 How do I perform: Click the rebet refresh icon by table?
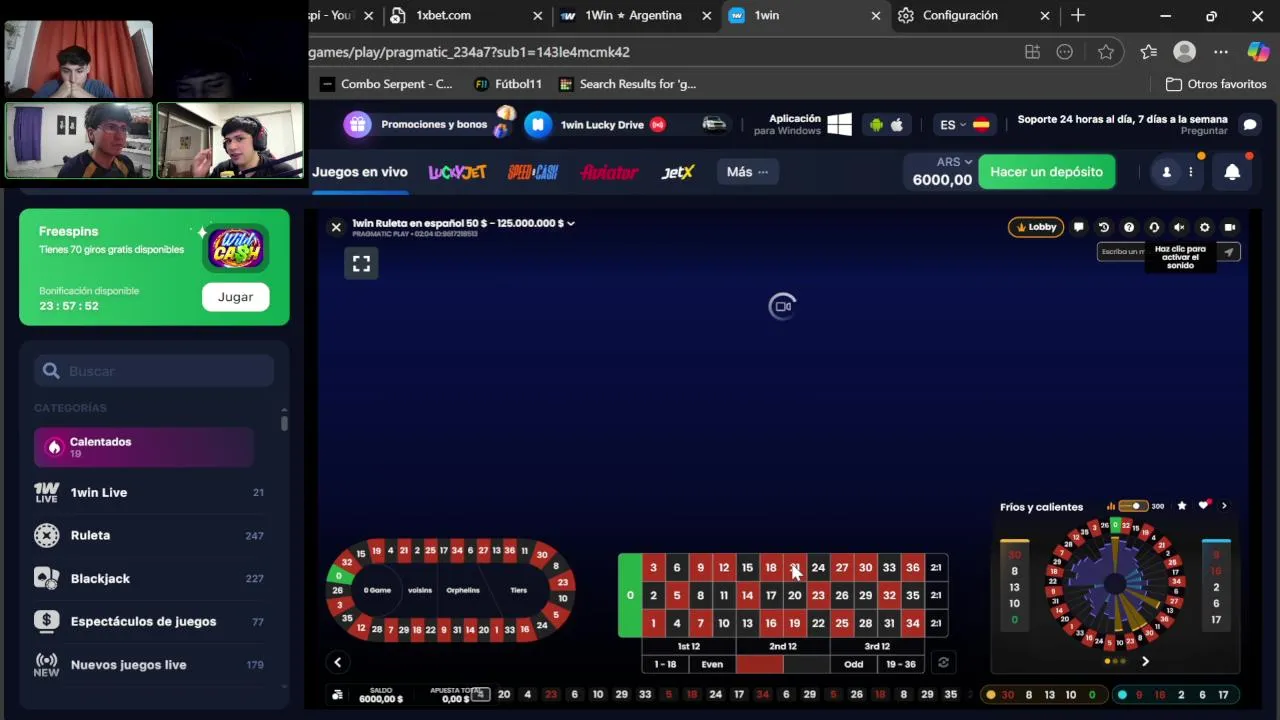[942, 662]
